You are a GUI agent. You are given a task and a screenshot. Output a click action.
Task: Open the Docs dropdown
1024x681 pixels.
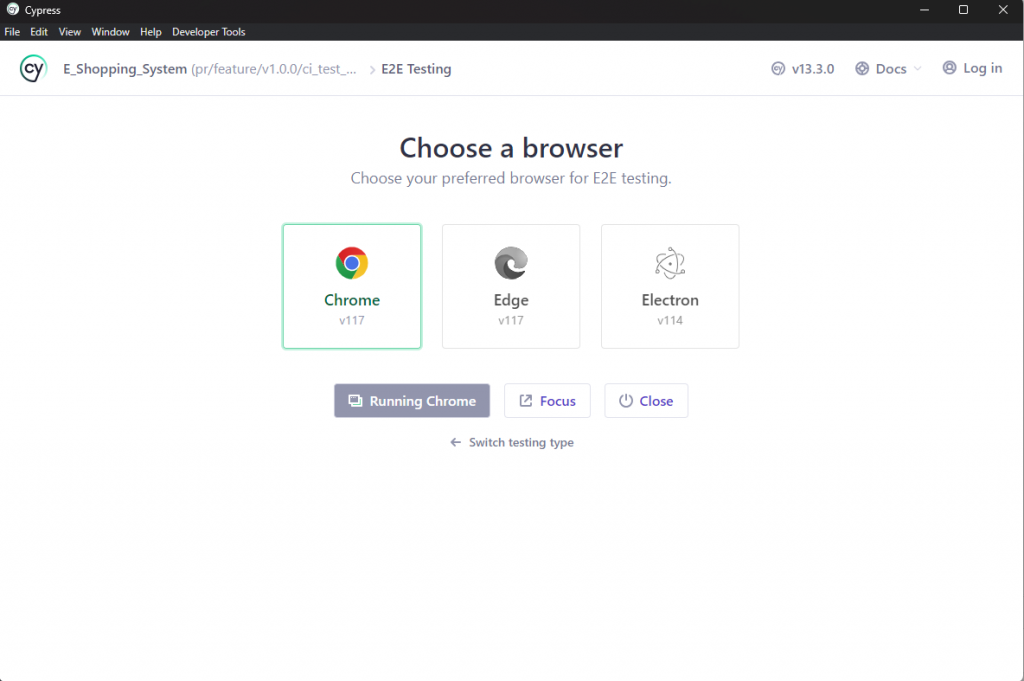tap(888, 69)
